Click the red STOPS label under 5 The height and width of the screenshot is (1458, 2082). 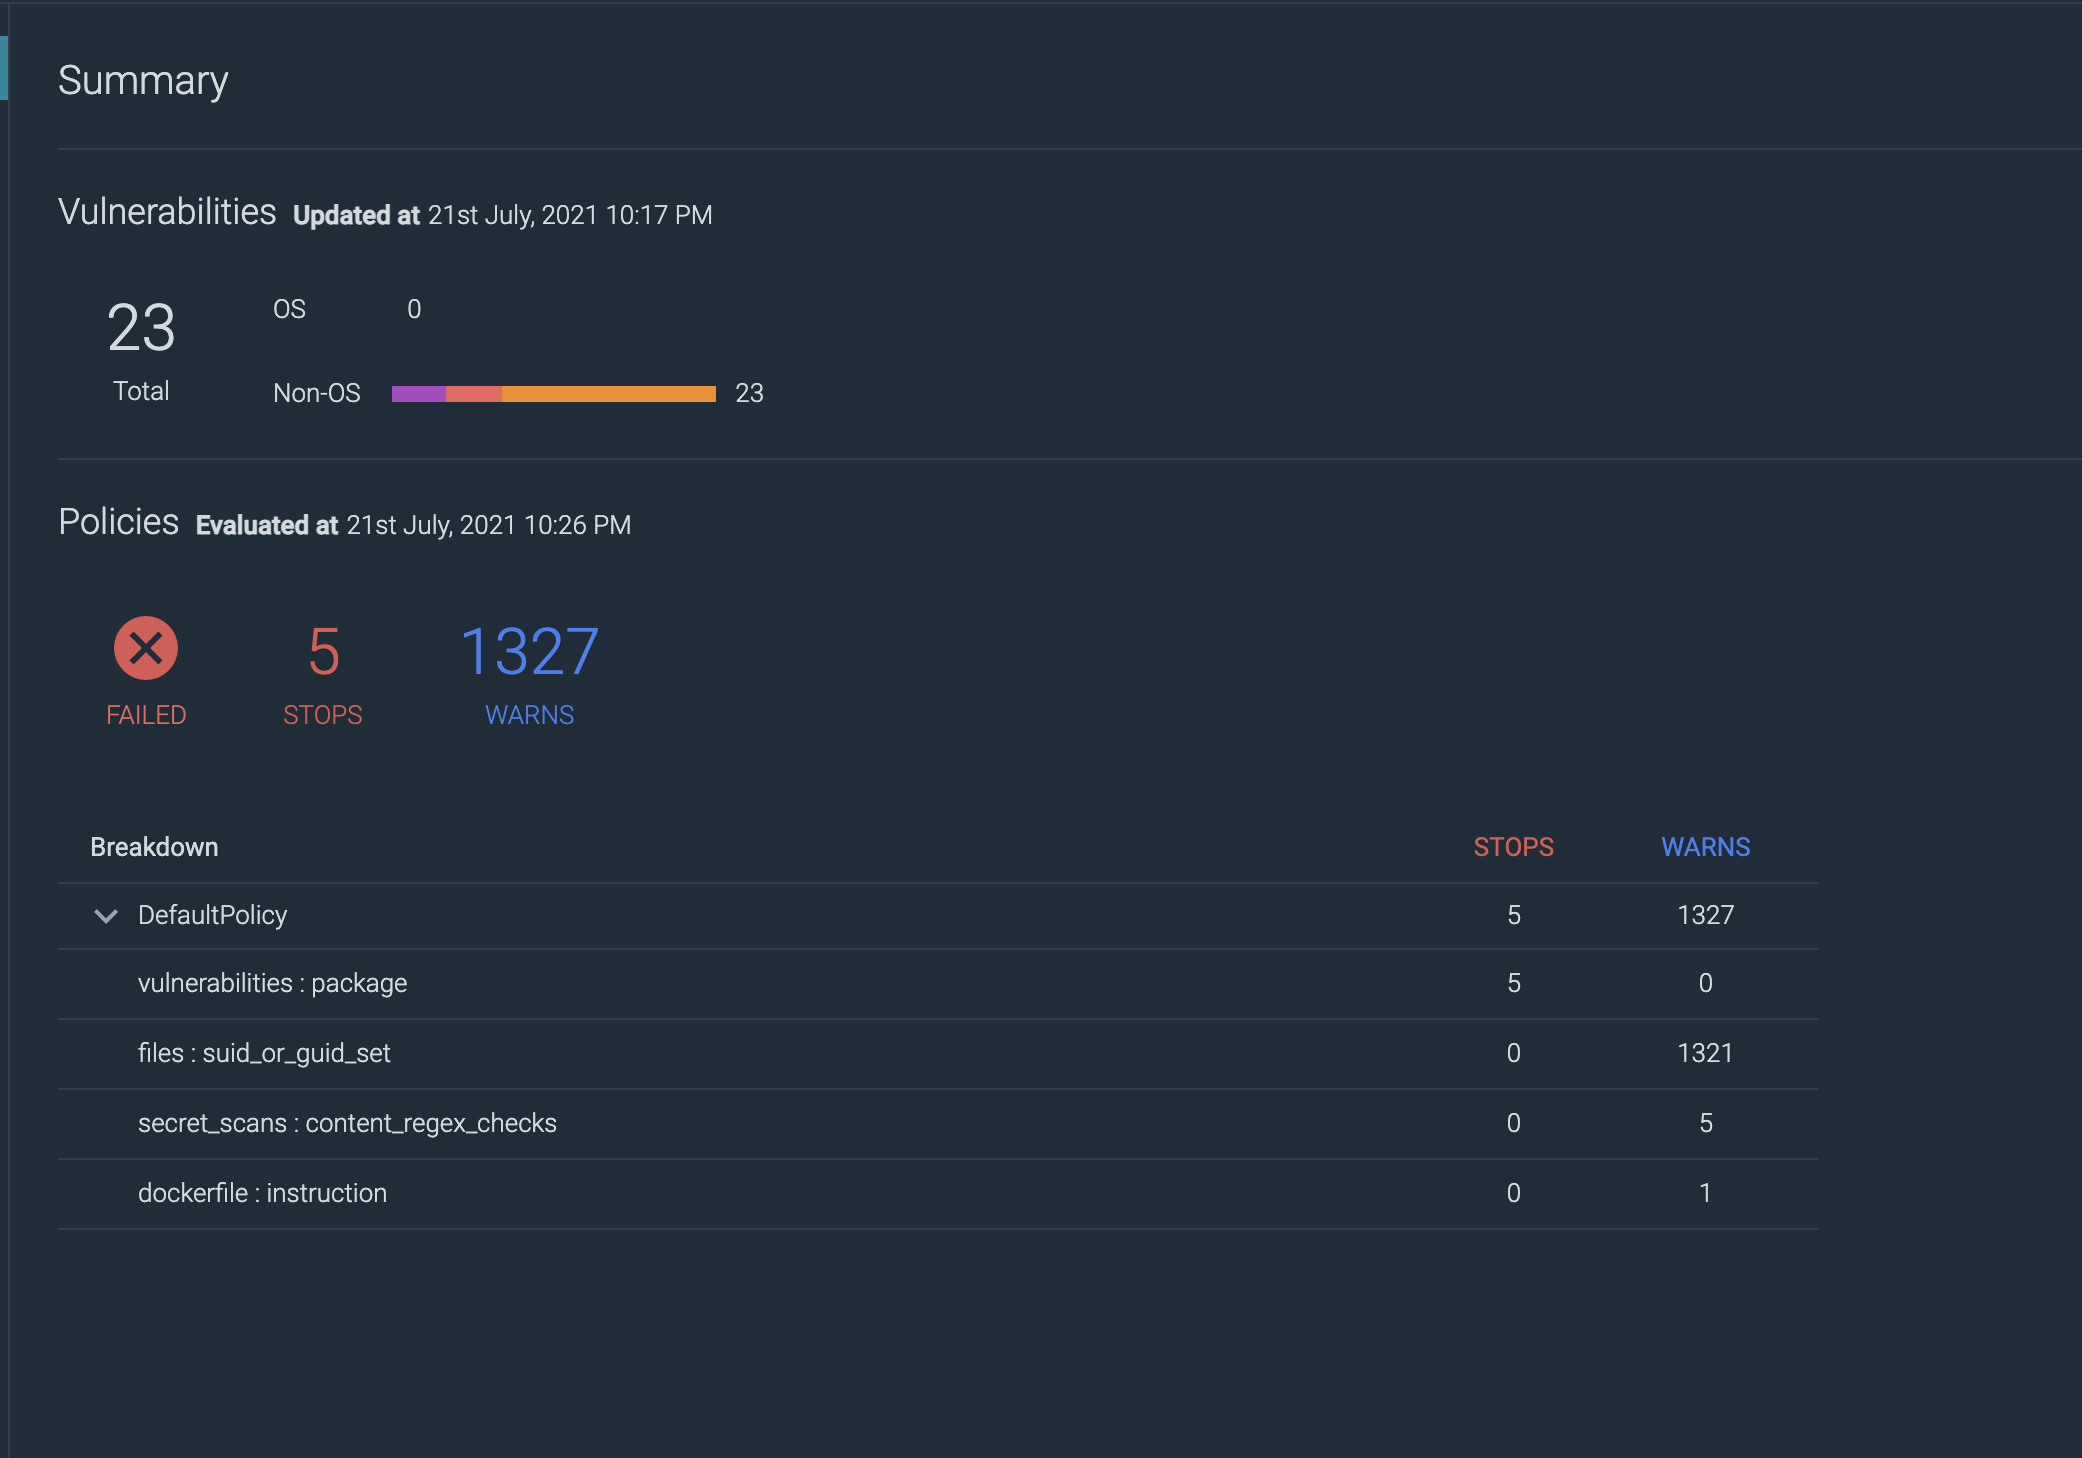pyautogui.click(x=323, y=715)
